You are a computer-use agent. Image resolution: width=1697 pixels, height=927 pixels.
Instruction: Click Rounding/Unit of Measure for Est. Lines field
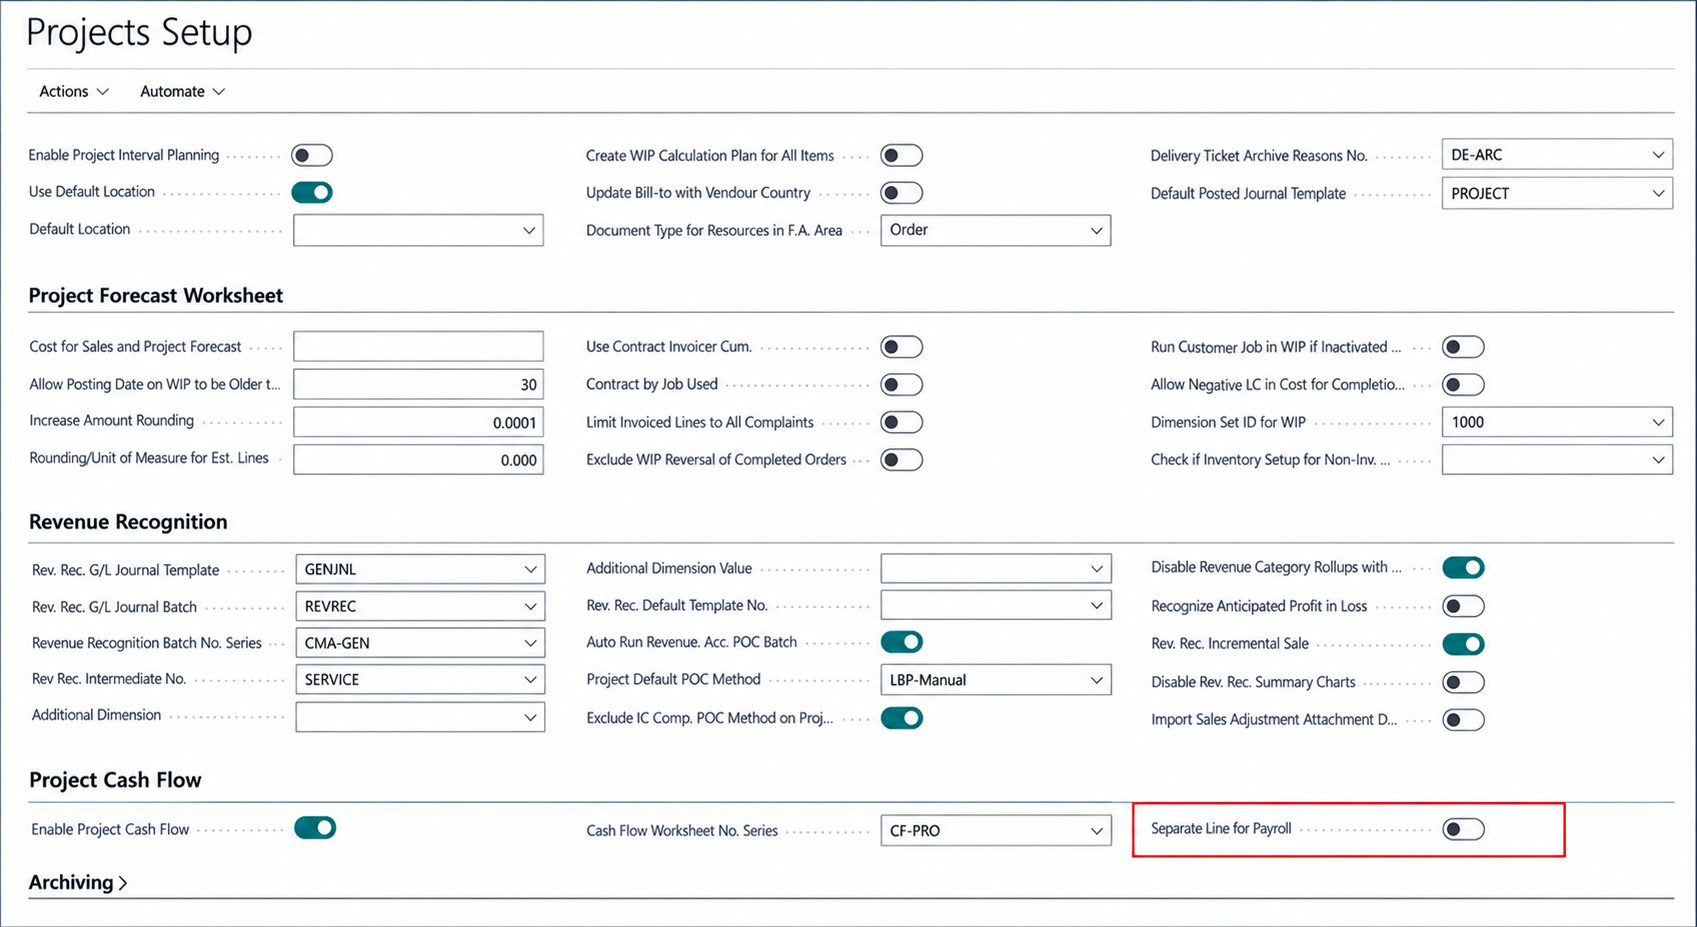tap(418, 460)
